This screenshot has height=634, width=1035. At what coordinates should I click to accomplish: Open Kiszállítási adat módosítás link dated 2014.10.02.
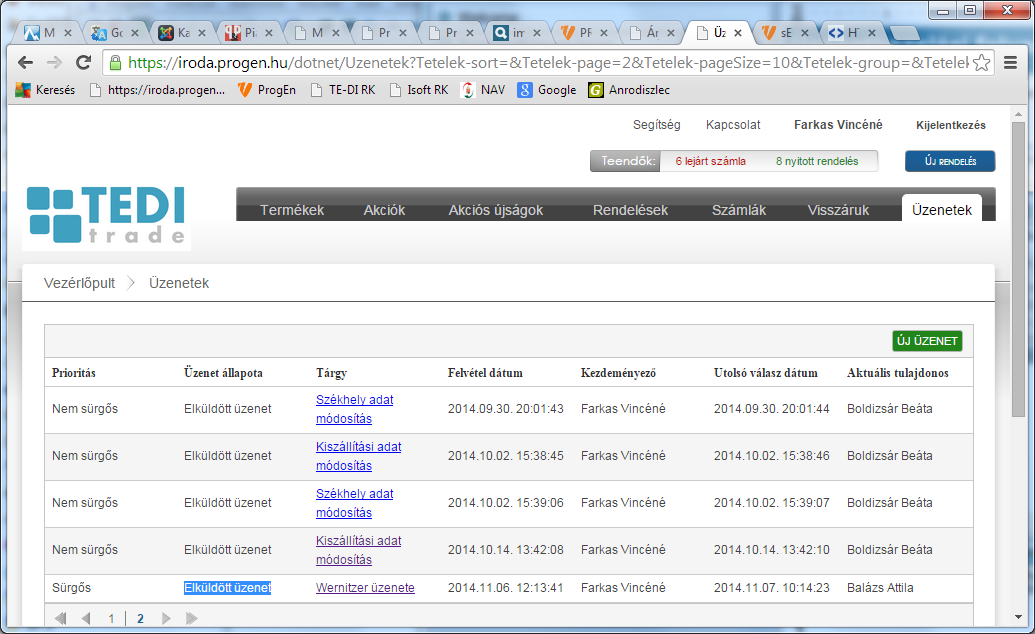point(358,456)
